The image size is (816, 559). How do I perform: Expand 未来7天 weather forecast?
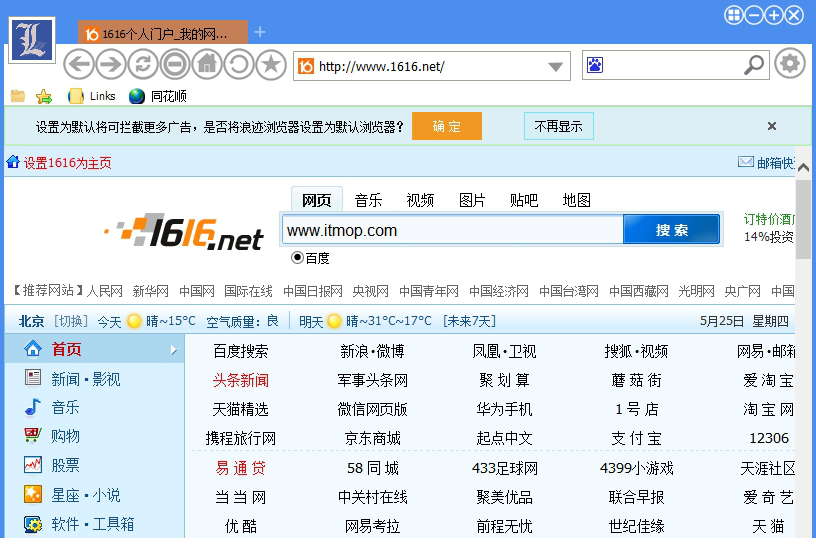coord(469,321)
